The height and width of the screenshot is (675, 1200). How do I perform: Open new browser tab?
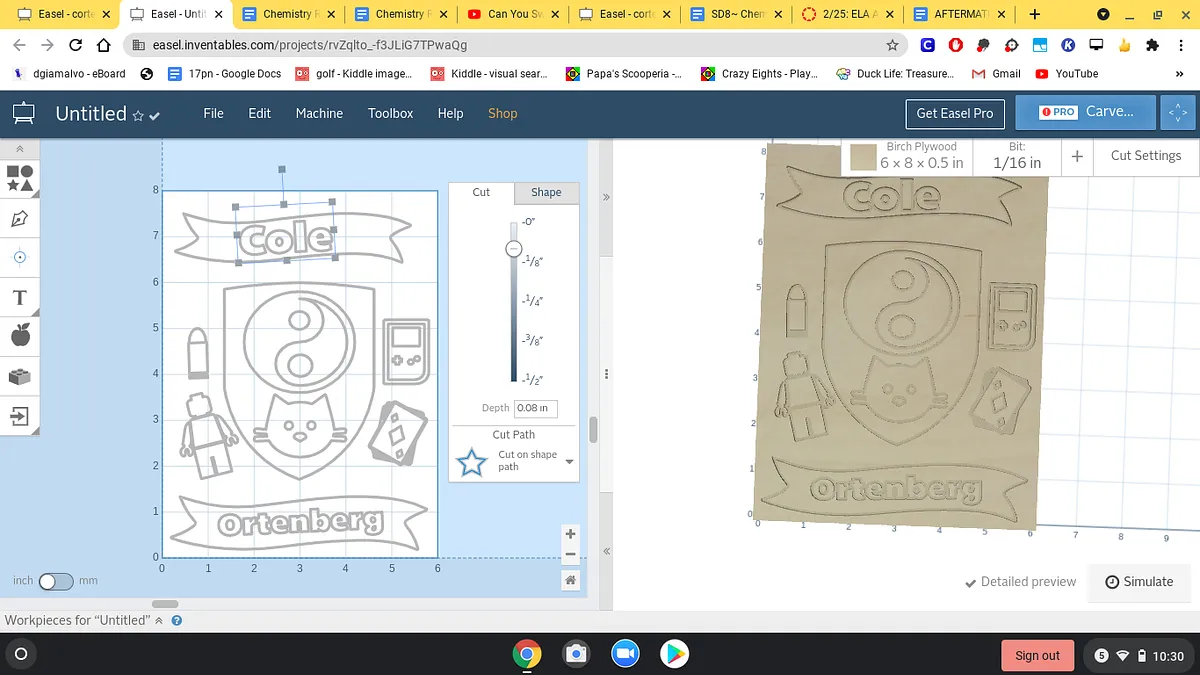tap(1034, 14)
